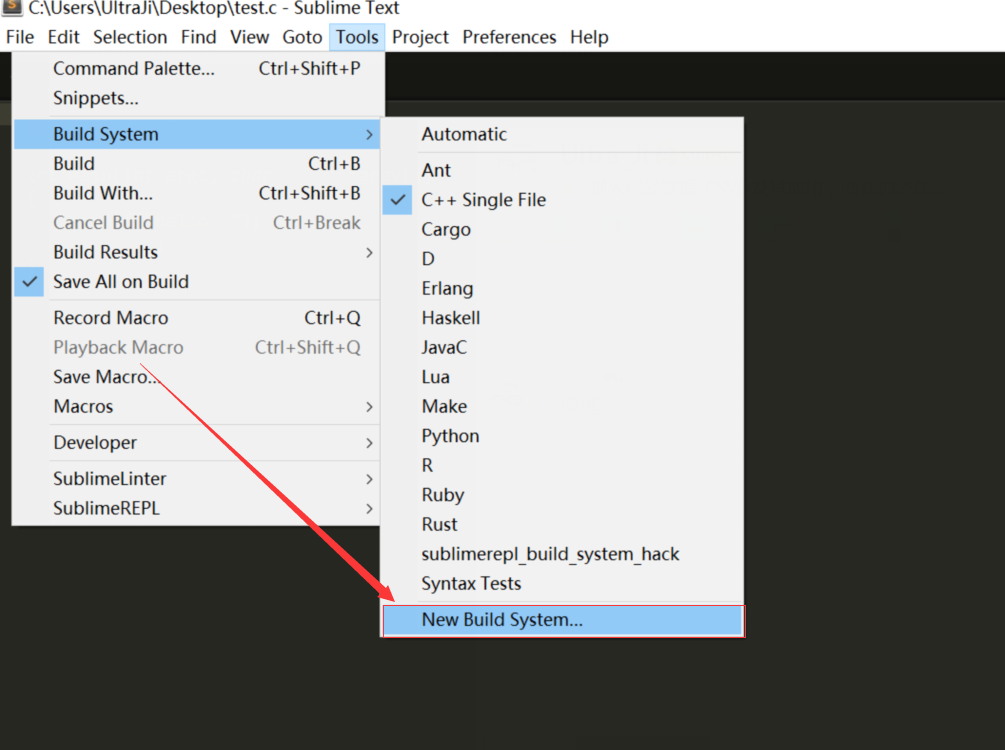Open the Goto menu
This screenshot has height=750, width=1005.
[302, 37]
